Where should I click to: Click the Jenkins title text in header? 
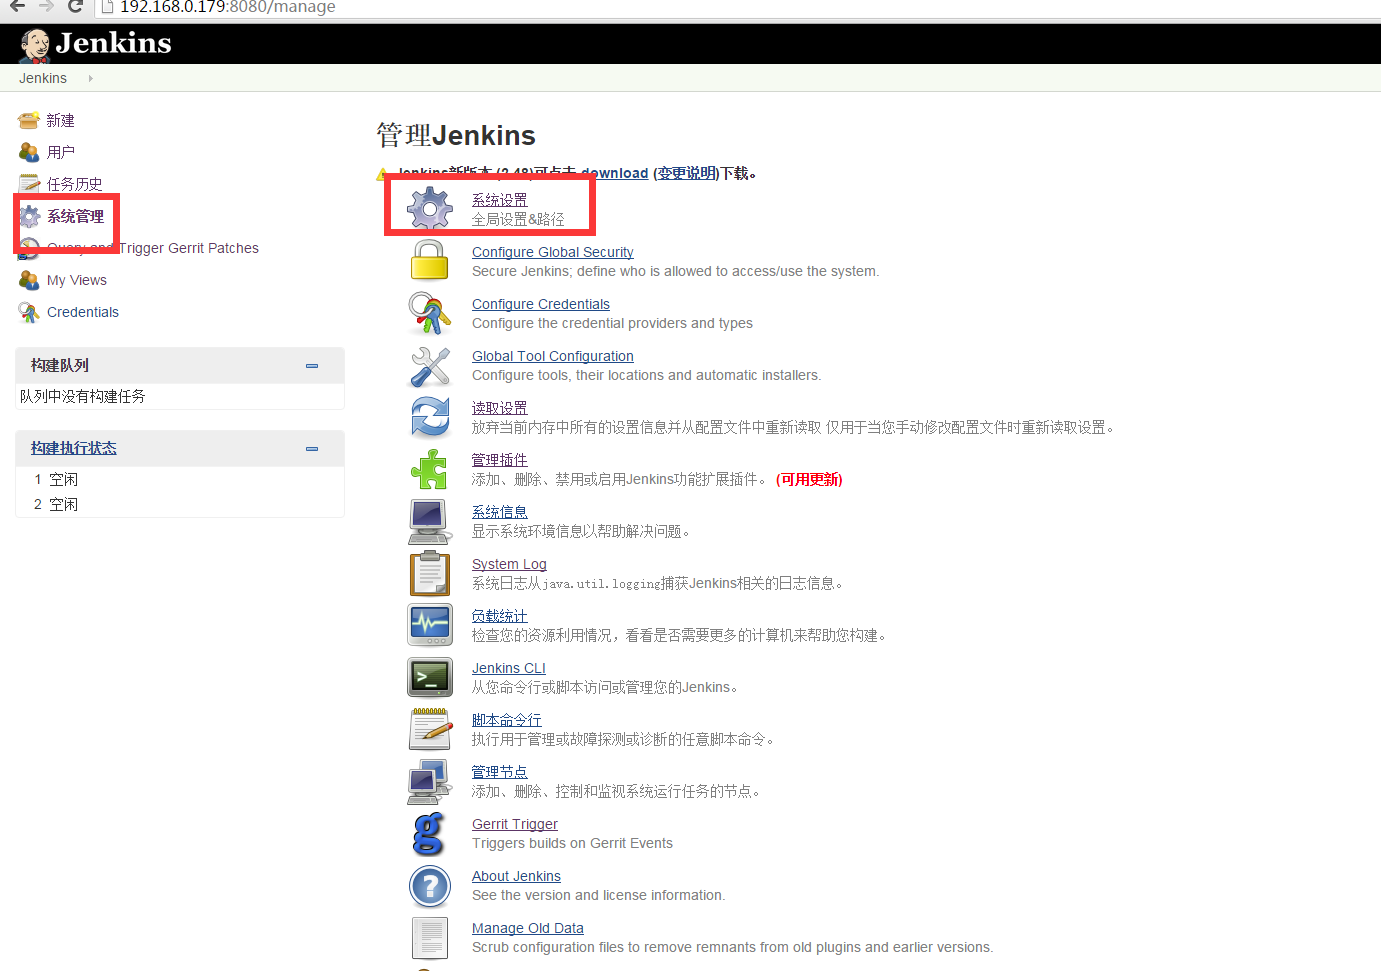[114, 43]
